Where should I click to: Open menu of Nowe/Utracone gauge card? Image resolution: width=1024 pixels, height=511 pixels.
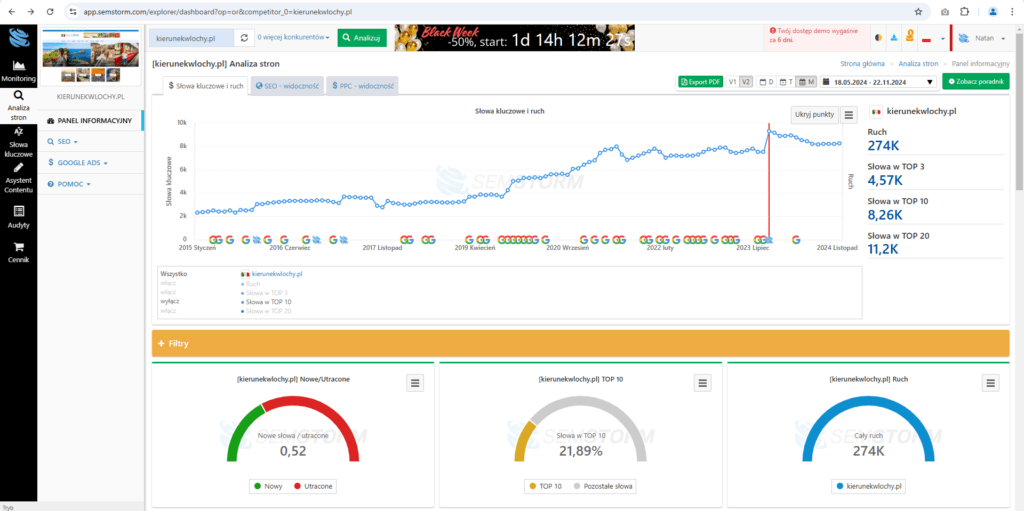pyautogui.click(x=416, y=383)
